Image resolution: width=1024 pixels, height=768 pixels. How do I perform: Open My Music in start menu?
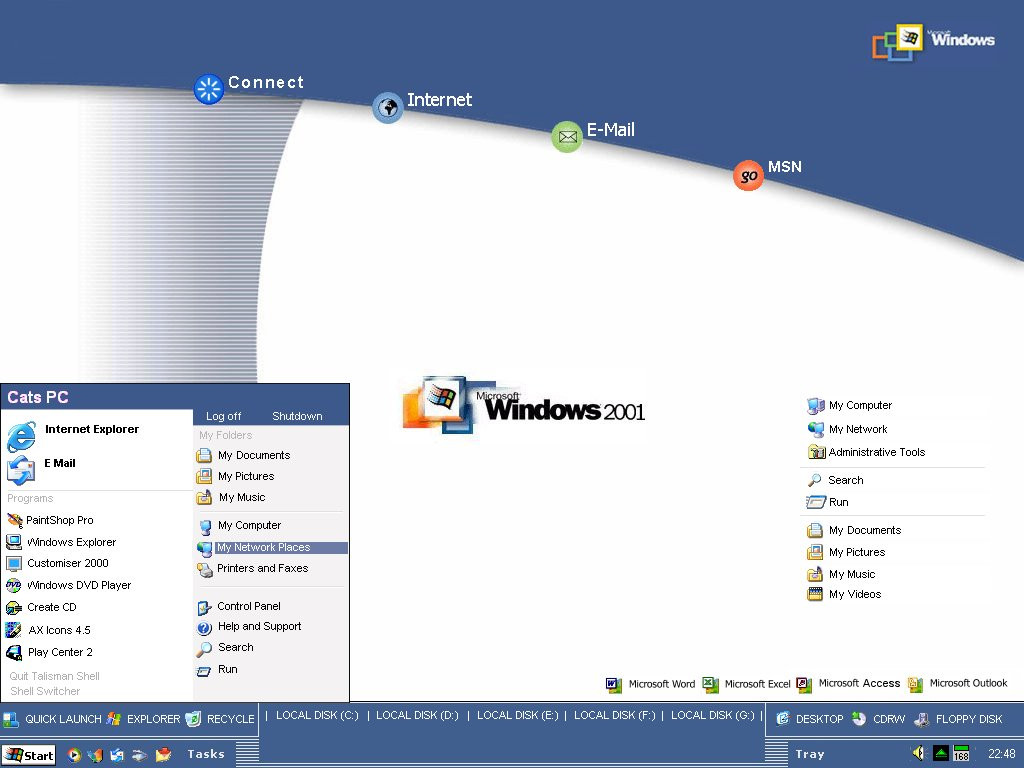pos(231,497)
